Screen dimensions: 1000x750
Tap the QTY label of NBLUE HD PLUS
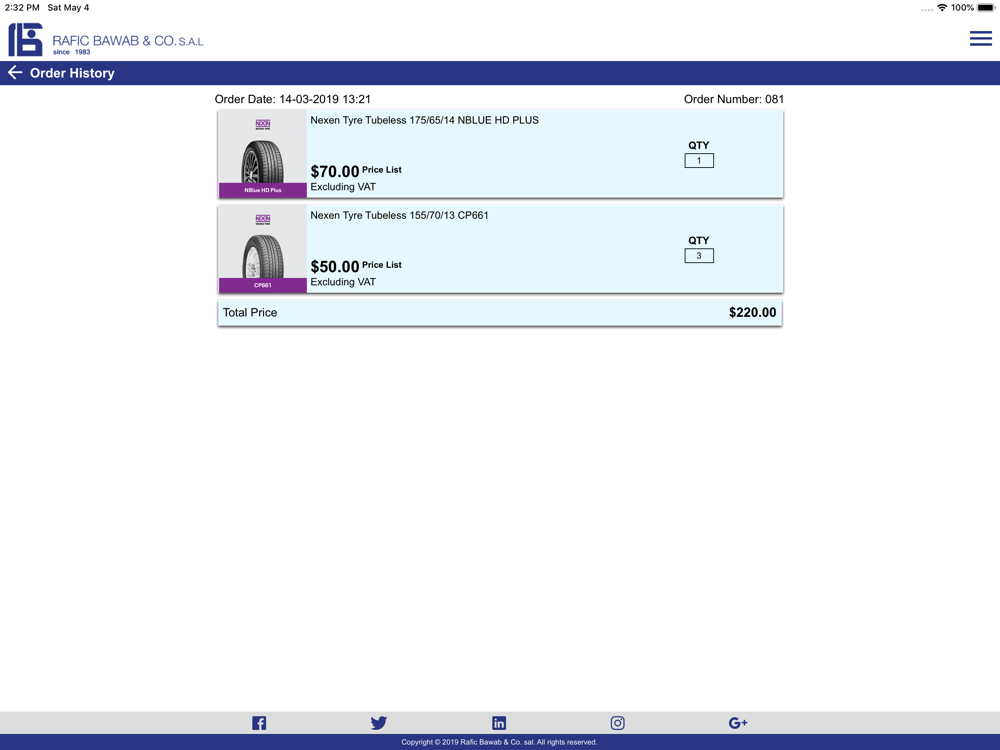point(699,145)
